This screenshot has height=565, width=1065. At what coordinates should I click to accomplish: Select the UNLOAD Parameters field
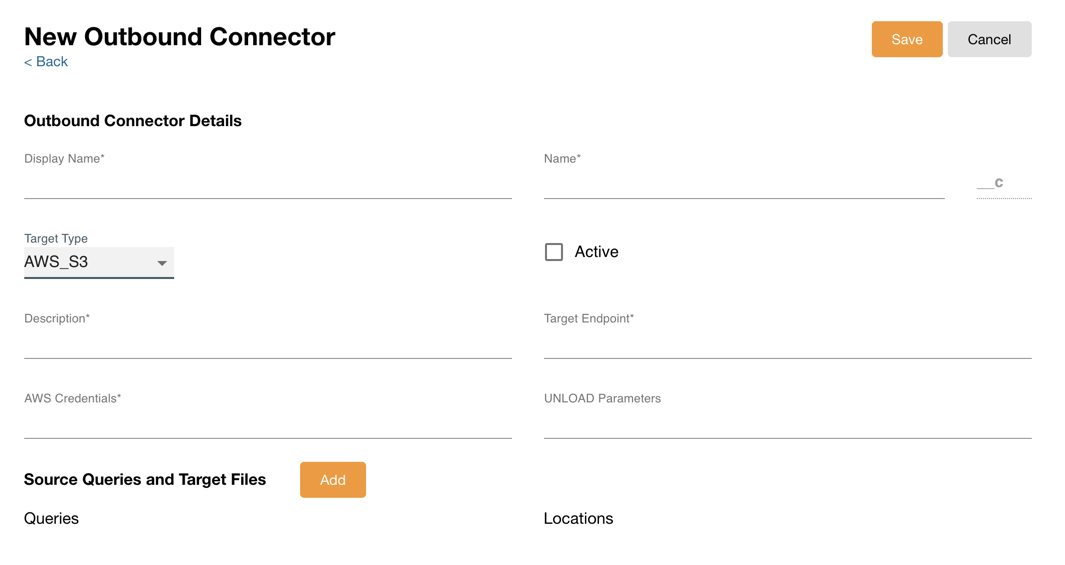787,425
